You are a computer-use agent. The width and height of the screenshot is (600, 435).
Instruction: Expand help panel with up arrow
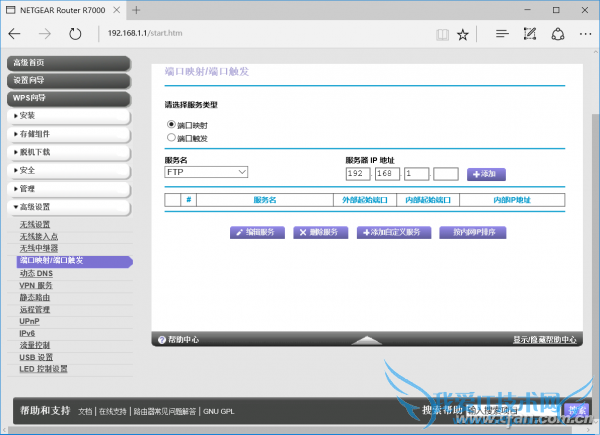(x=367, y=340)
